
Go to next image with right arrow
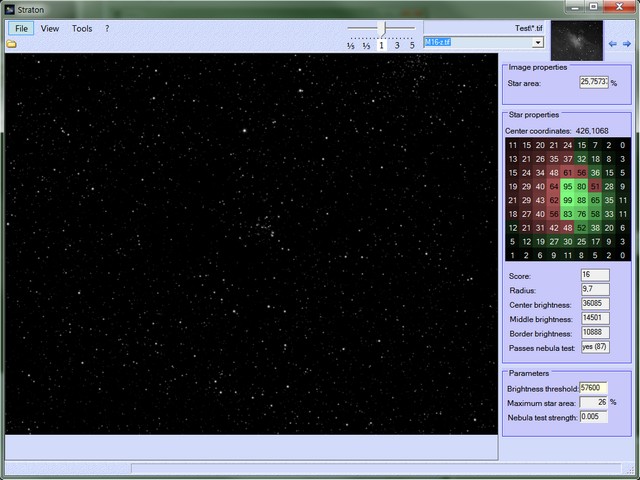pos(627,44)
